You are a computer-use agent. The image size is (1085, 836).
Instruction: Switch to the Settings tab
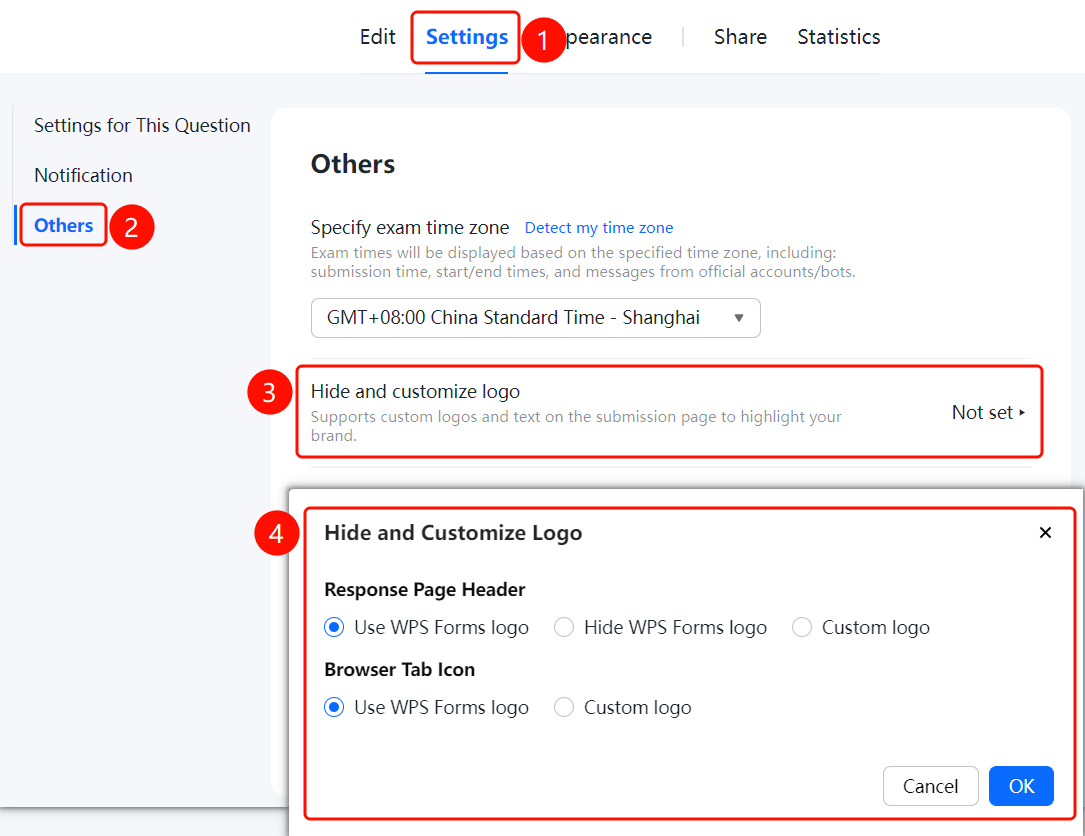[466, 37]
